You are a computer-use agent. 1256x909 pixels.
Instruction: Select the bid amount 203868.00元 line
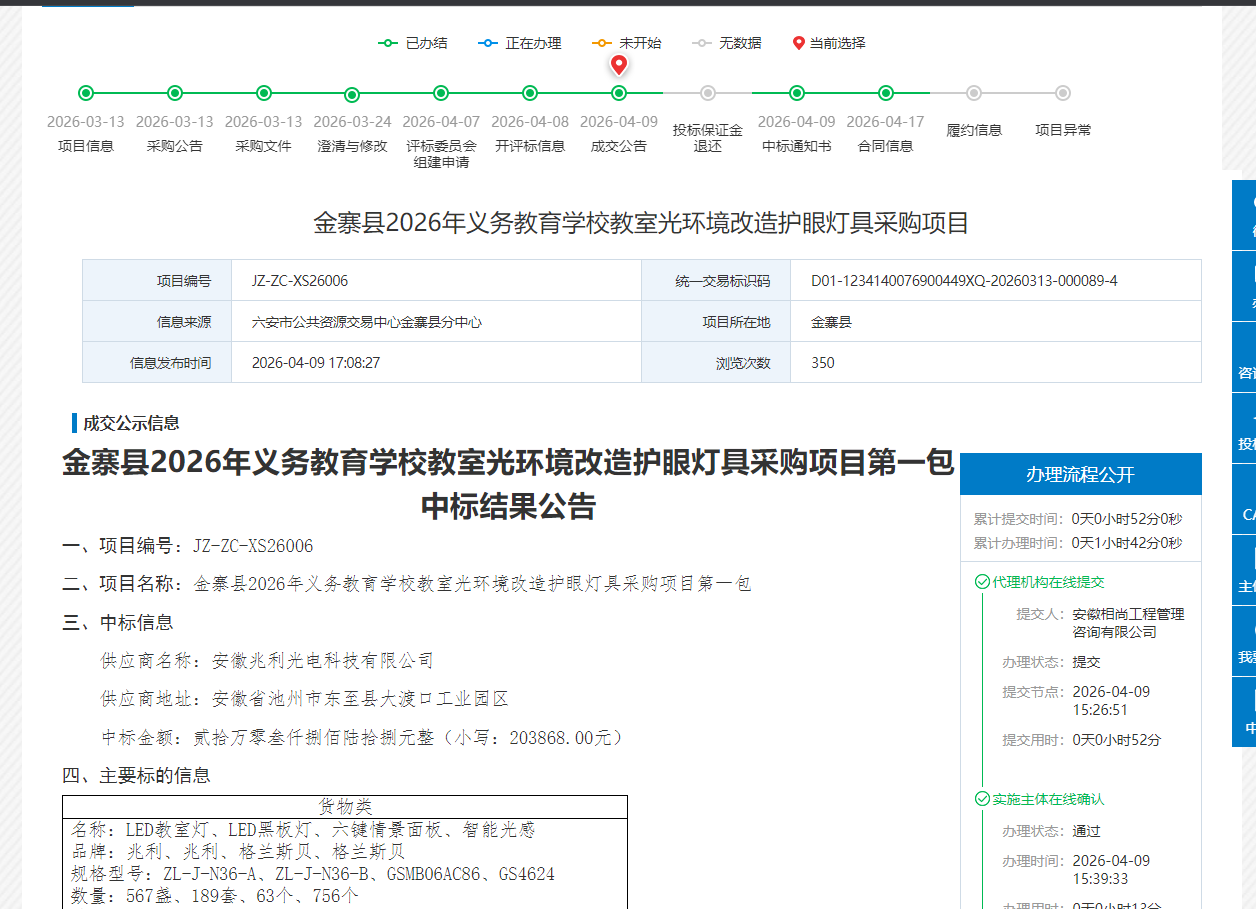click(363, 738)
